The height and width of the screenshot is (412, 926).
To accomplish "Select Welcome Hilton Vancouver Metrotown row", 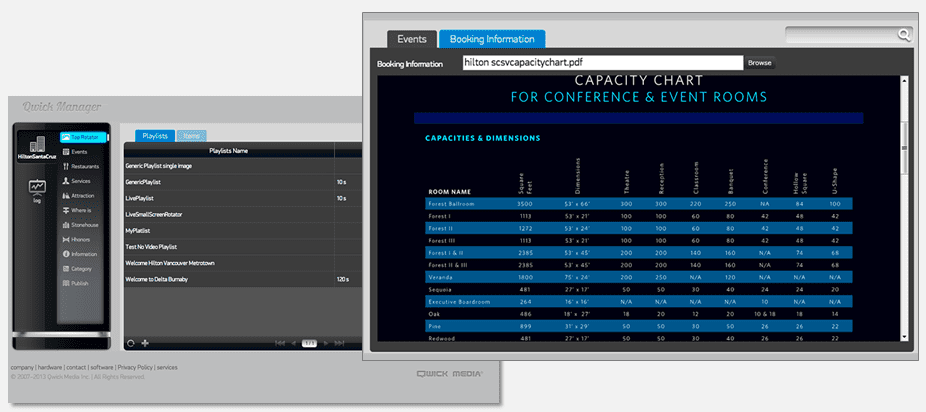I will click(x=243, y=263).
